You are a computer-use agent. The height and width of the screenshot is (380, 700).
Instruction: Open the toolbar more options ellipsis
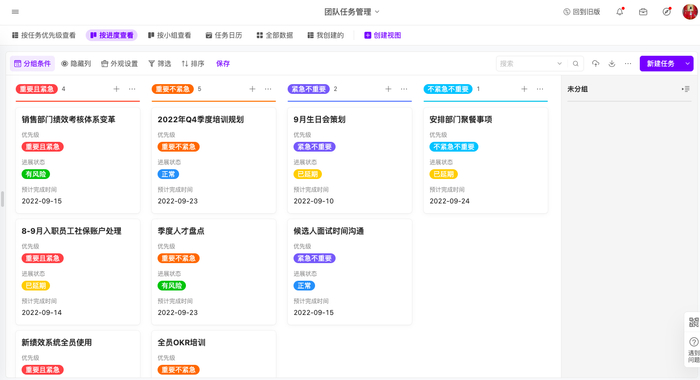[628, 63]
